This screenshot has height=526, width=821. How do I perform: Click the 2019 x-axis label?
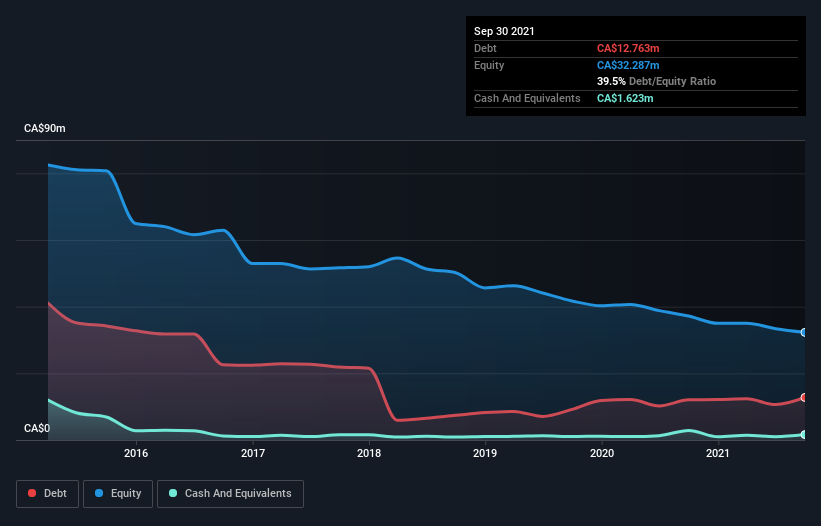485,453
